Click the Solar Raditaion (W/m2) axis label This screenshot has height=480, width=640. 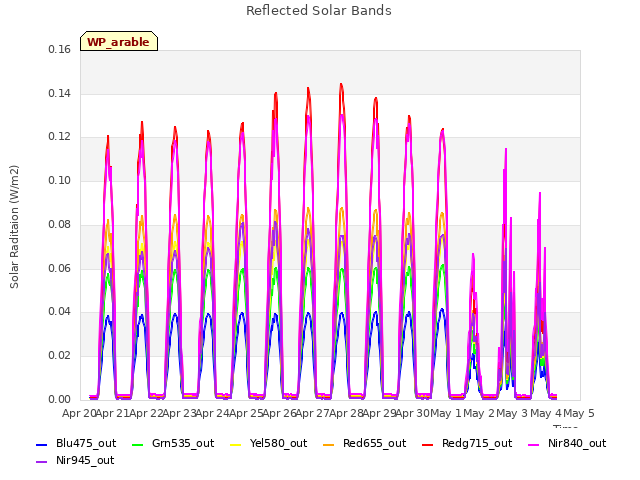coord(14,227)
